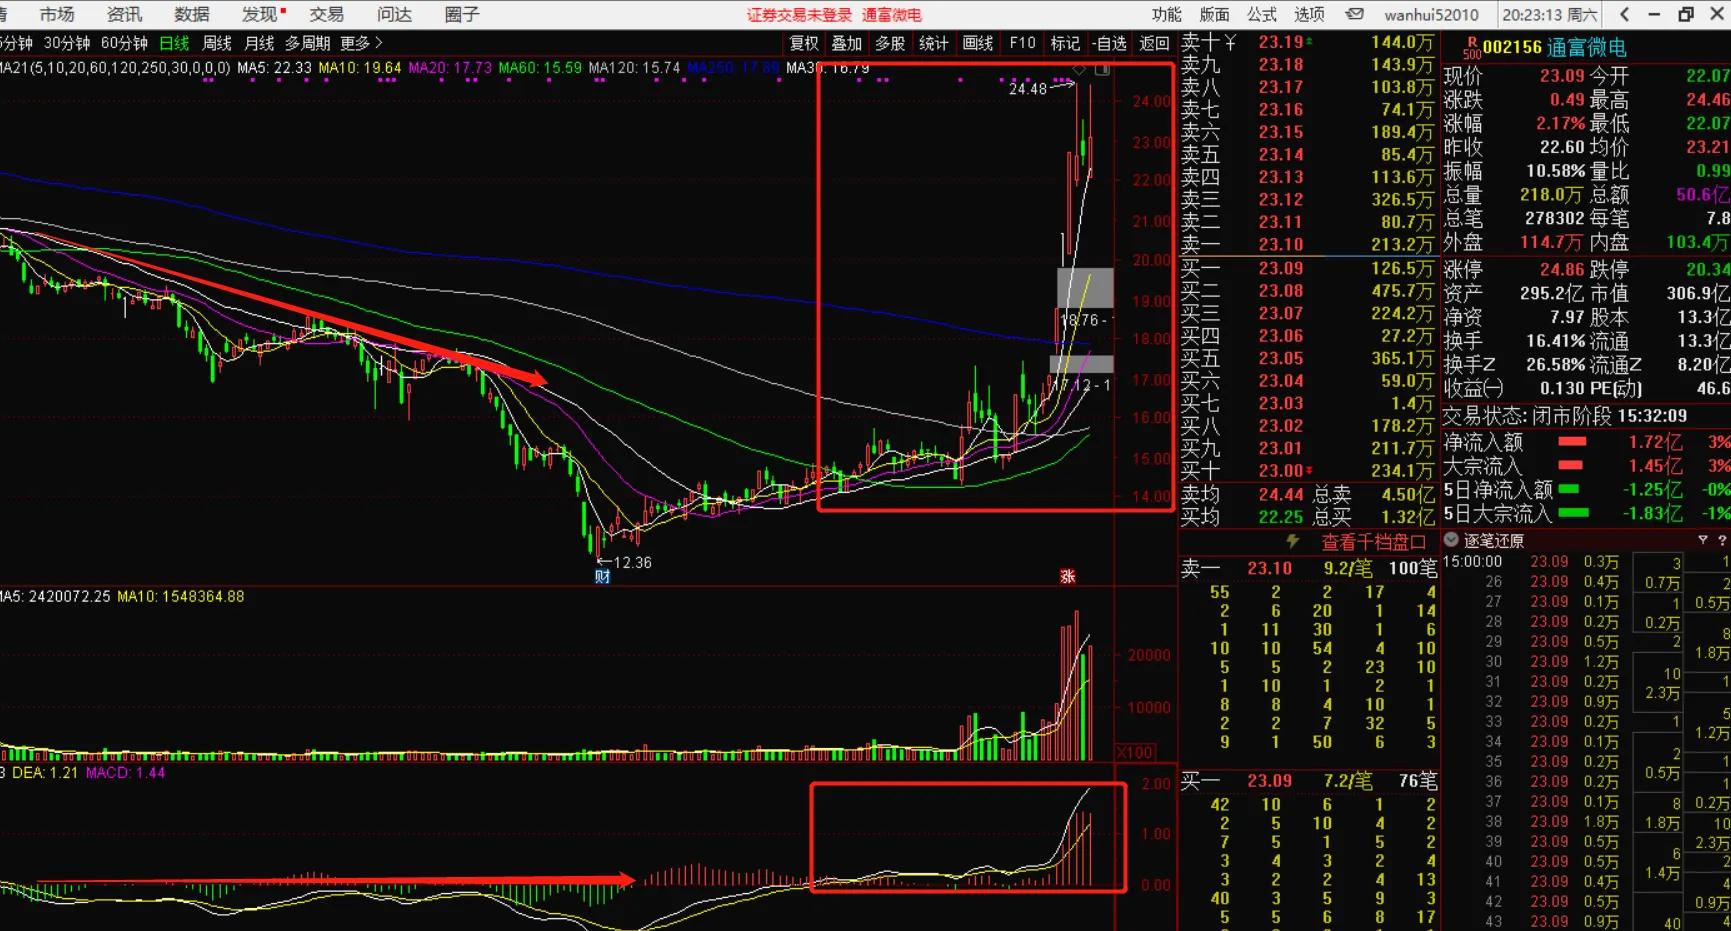This screenshot has width=1731, height=931.
Task: Switch to the 周线 weekly chart
Action: click(x=217, y=43)
